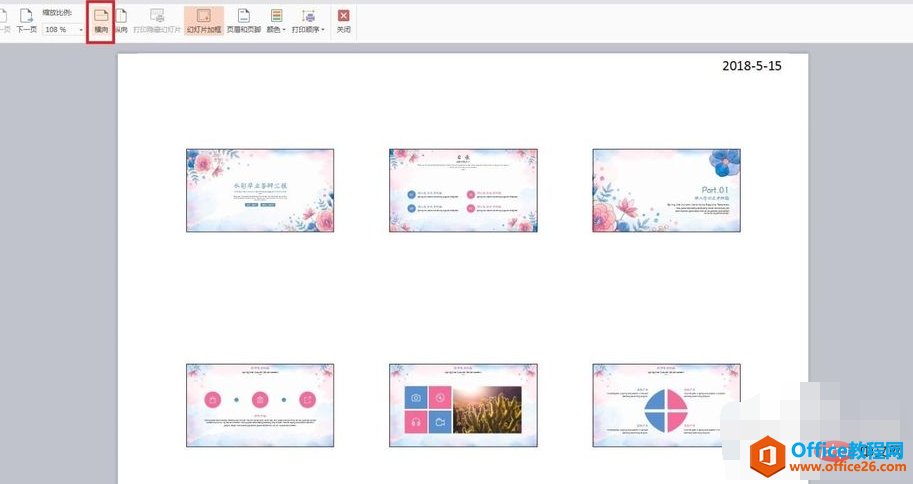
Task: Set portrait orientation (纵向)
Action: click(x=121, y=21)
